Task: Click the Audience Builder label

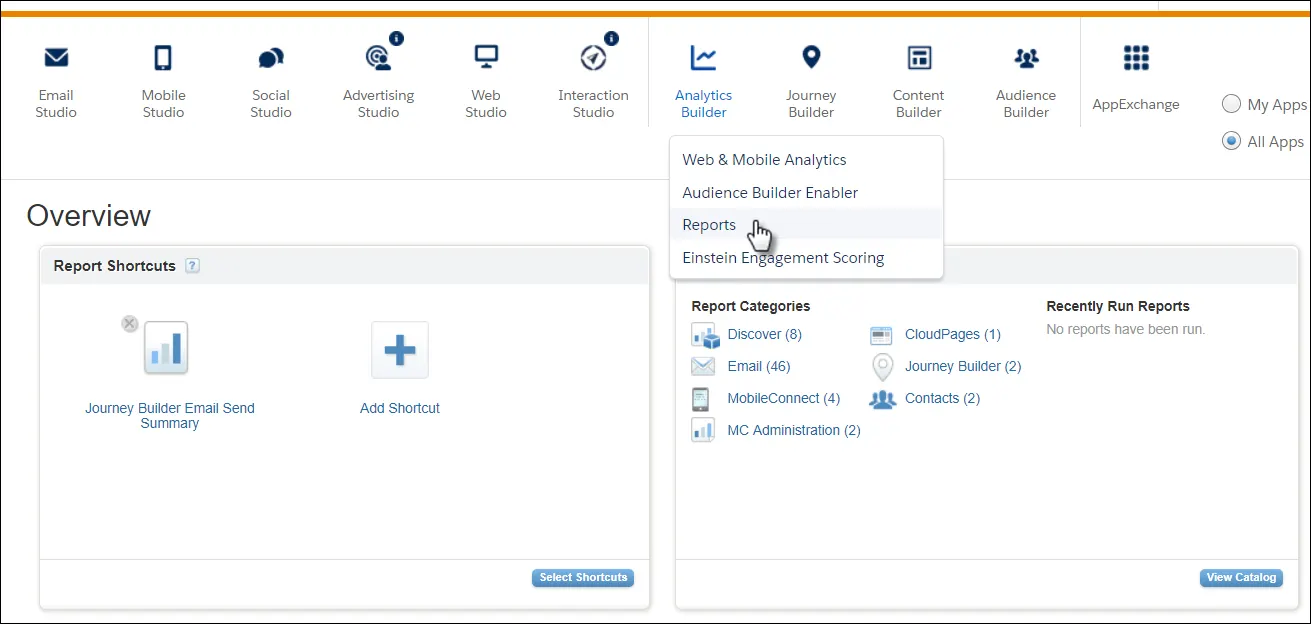Action: click(1026, 104)
